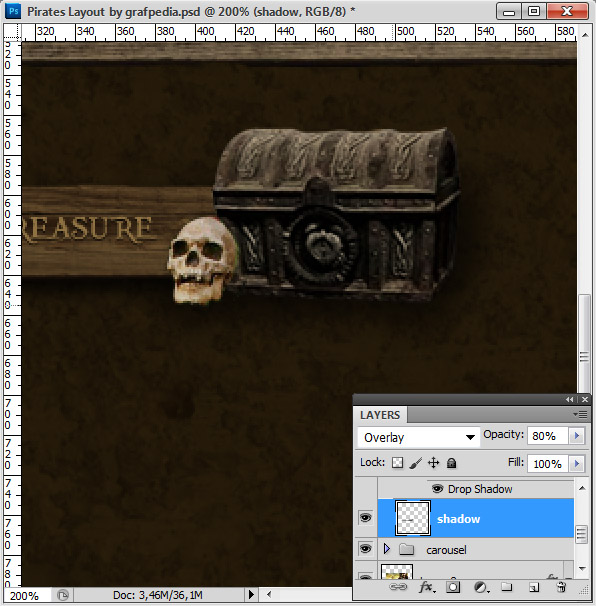This screenshot has width=596, height=606.
Task: Click the Doc: 3,46M/36,1M status text
Action: [158, 595]
